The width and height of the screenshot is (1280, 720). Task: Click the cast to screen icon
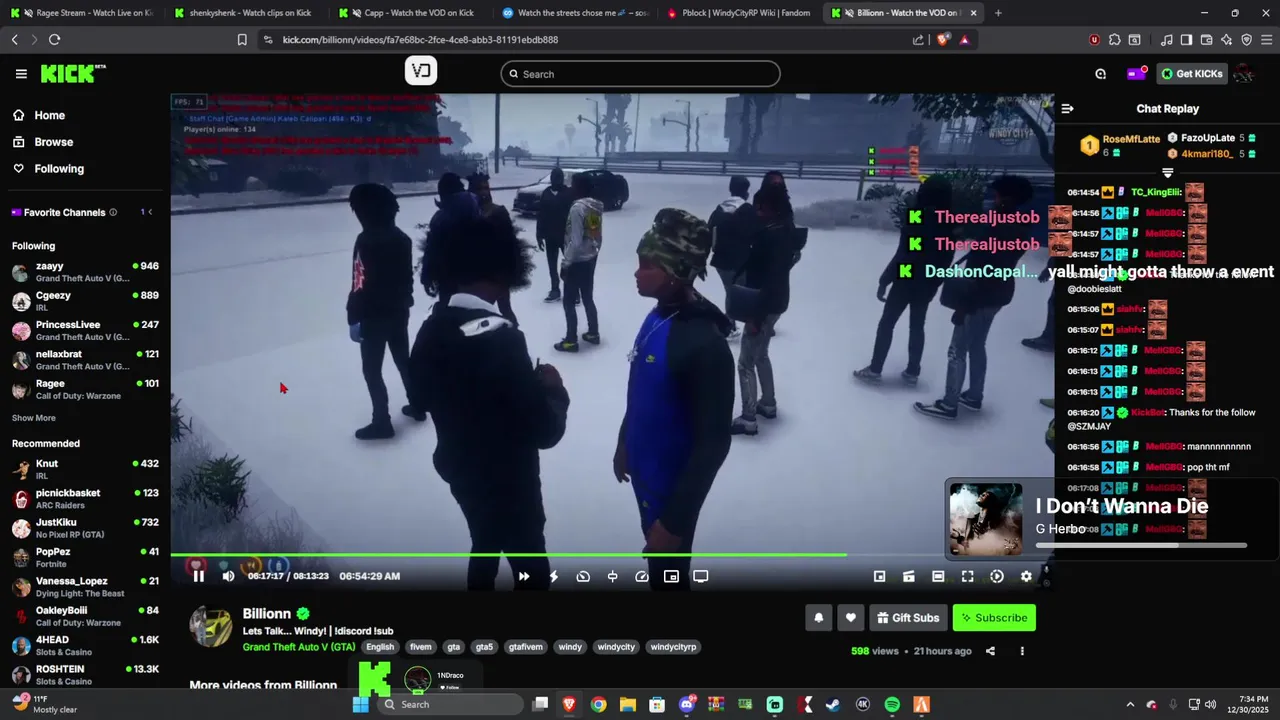click(701, 576)
